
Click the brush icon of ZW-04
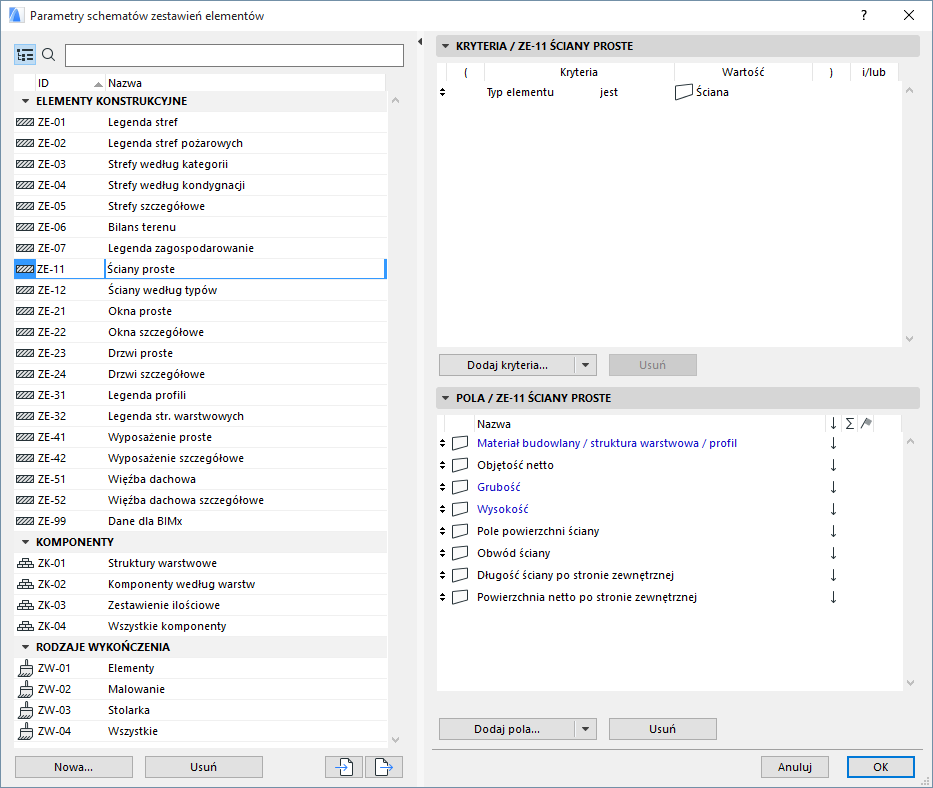[26, 731]
